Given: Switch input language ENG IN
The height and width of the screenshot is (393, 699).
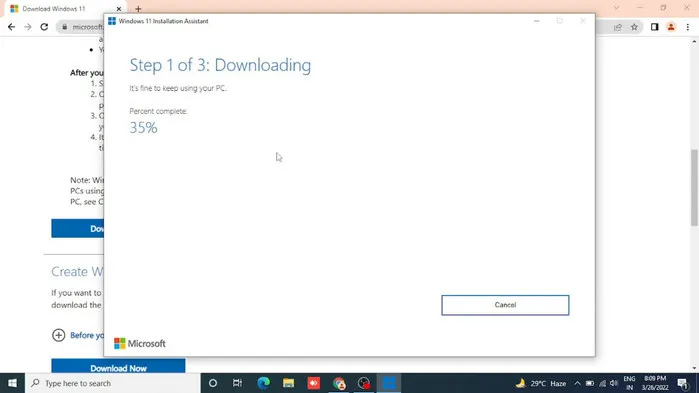Looking at the screenshot, I should click(629, 383).
